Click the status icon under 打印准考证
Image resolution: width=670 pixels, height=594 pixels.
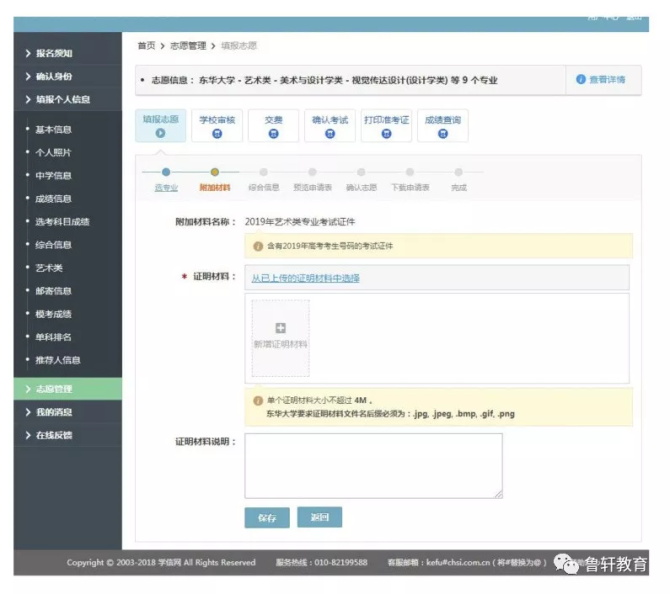pos(386,134)
